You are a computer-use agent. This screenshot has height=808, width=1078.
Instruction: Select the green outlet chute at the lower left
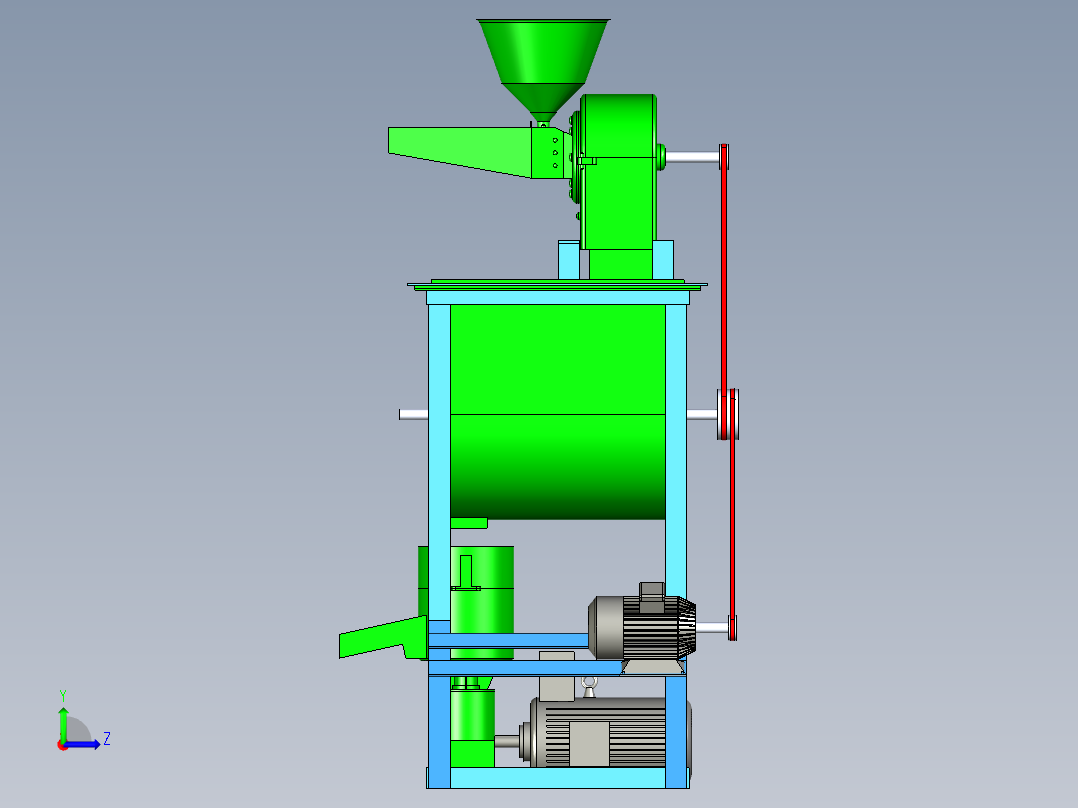382,637
